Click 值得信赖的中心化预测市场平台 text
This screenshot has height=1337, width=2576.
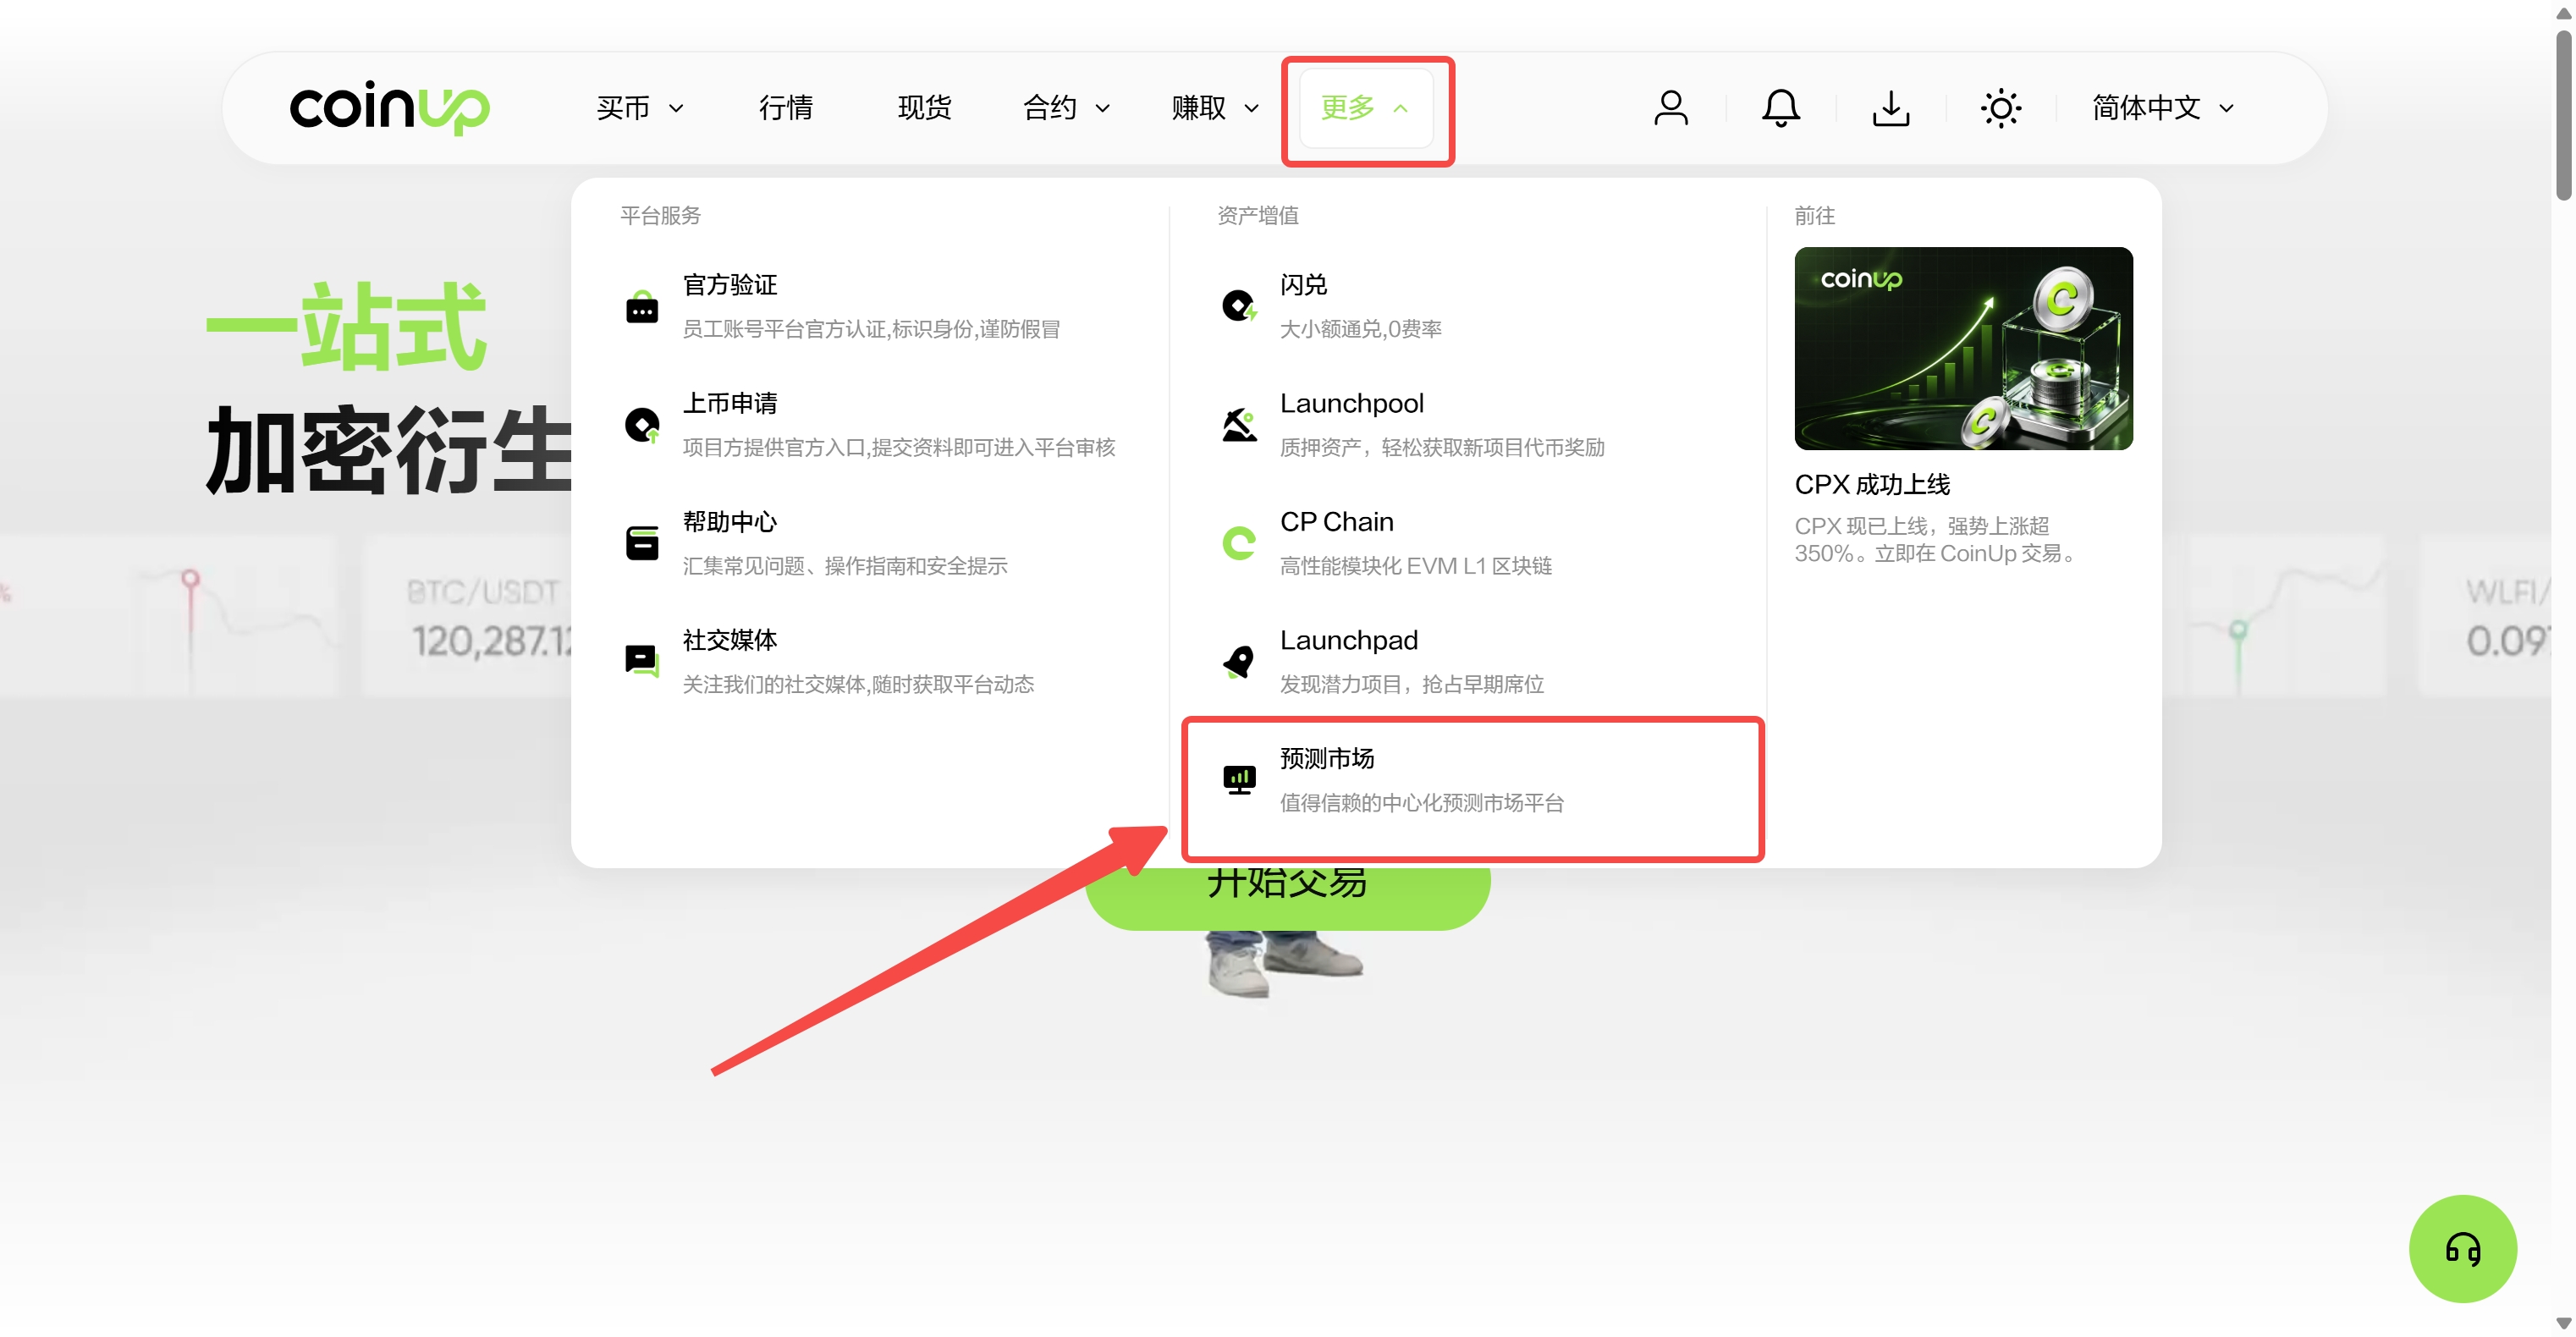pos(1421,802)
